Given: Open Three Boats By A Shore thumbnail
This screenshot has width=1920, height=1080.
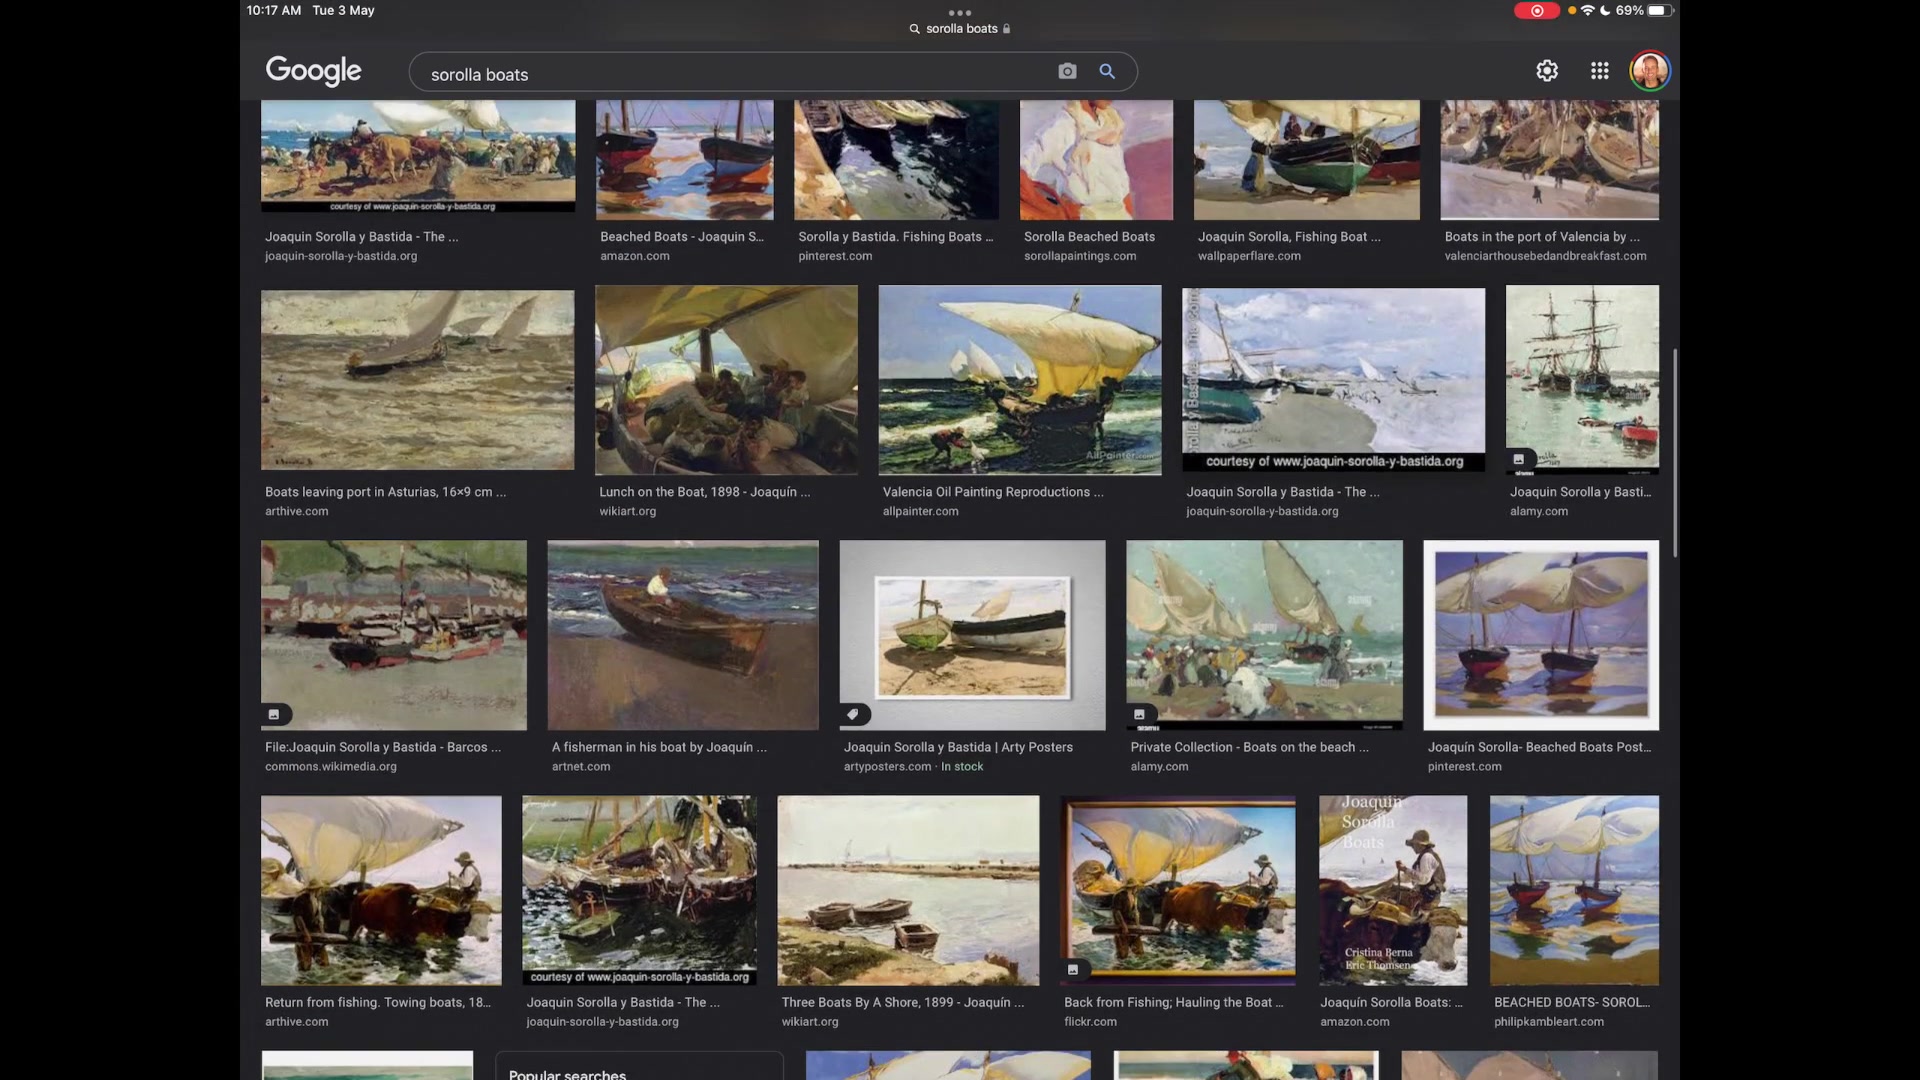Looking at the screenshot, I should point(909,891).
